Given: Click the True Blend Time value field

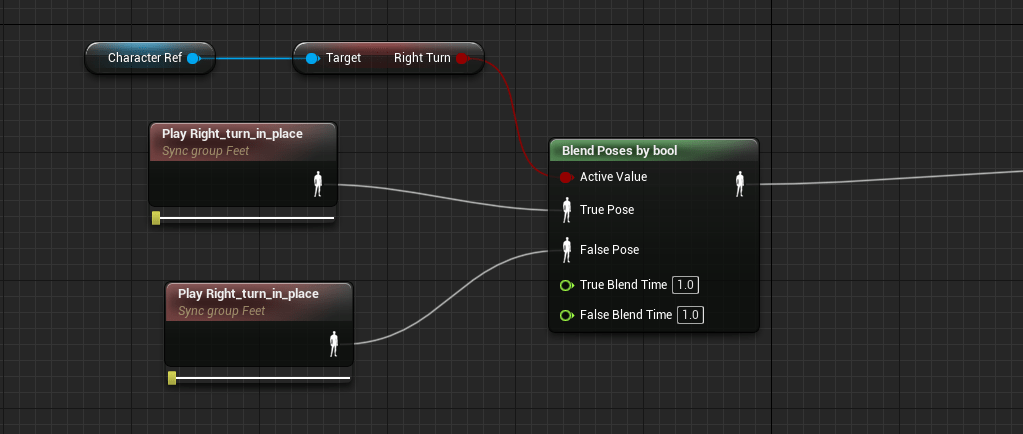Looking at the screenshot, I should tap(685, 285).
